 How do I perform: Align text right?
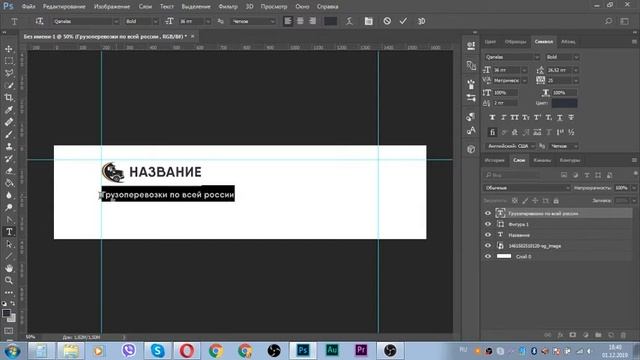pos(312,21)
